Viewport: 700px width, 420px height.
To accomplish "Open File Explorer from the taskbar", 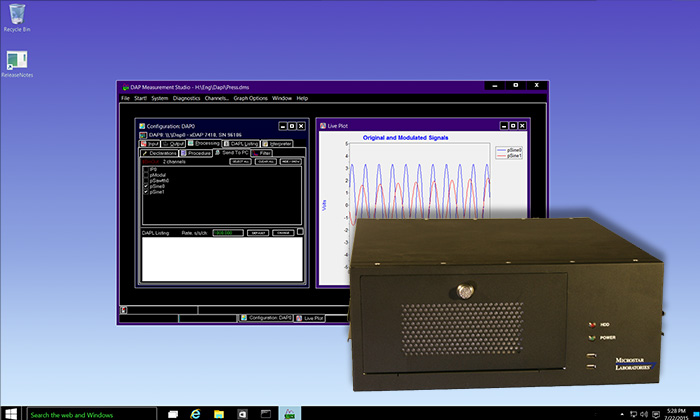I will pos(221,413).
